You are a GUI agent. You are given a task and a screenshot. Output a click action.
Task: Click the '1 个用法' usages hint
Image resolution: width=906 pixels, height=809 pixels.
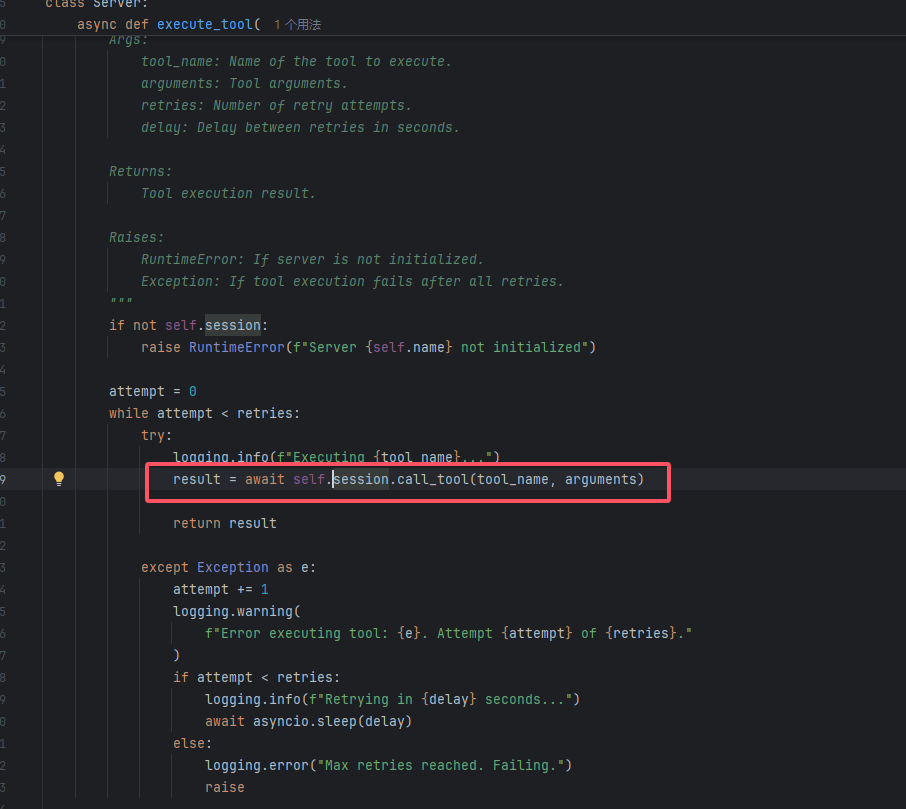pyautogui.click(x=298, y=25)
